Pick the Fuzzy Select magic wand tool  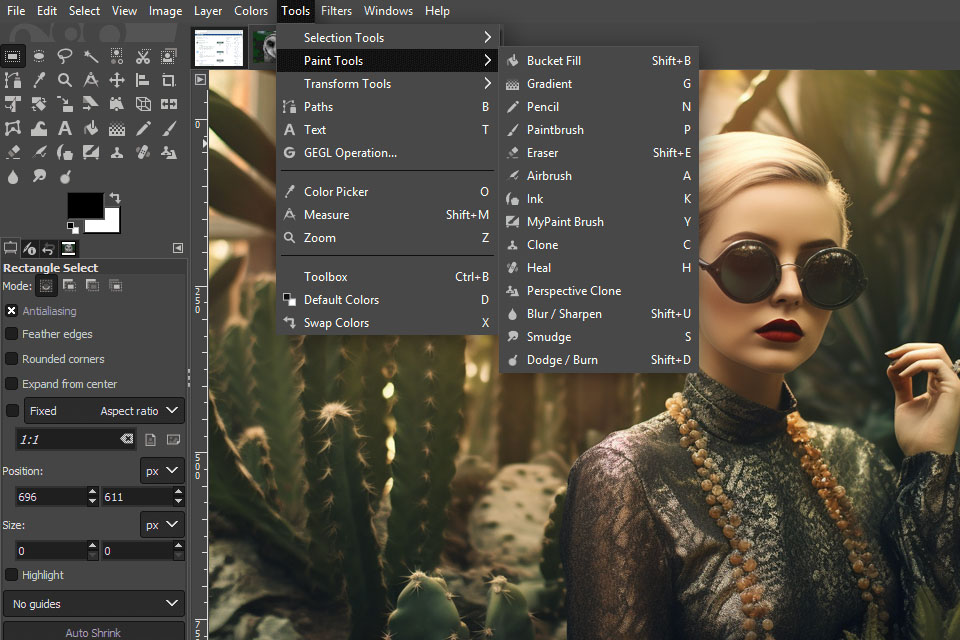click(x=91, y=56)
